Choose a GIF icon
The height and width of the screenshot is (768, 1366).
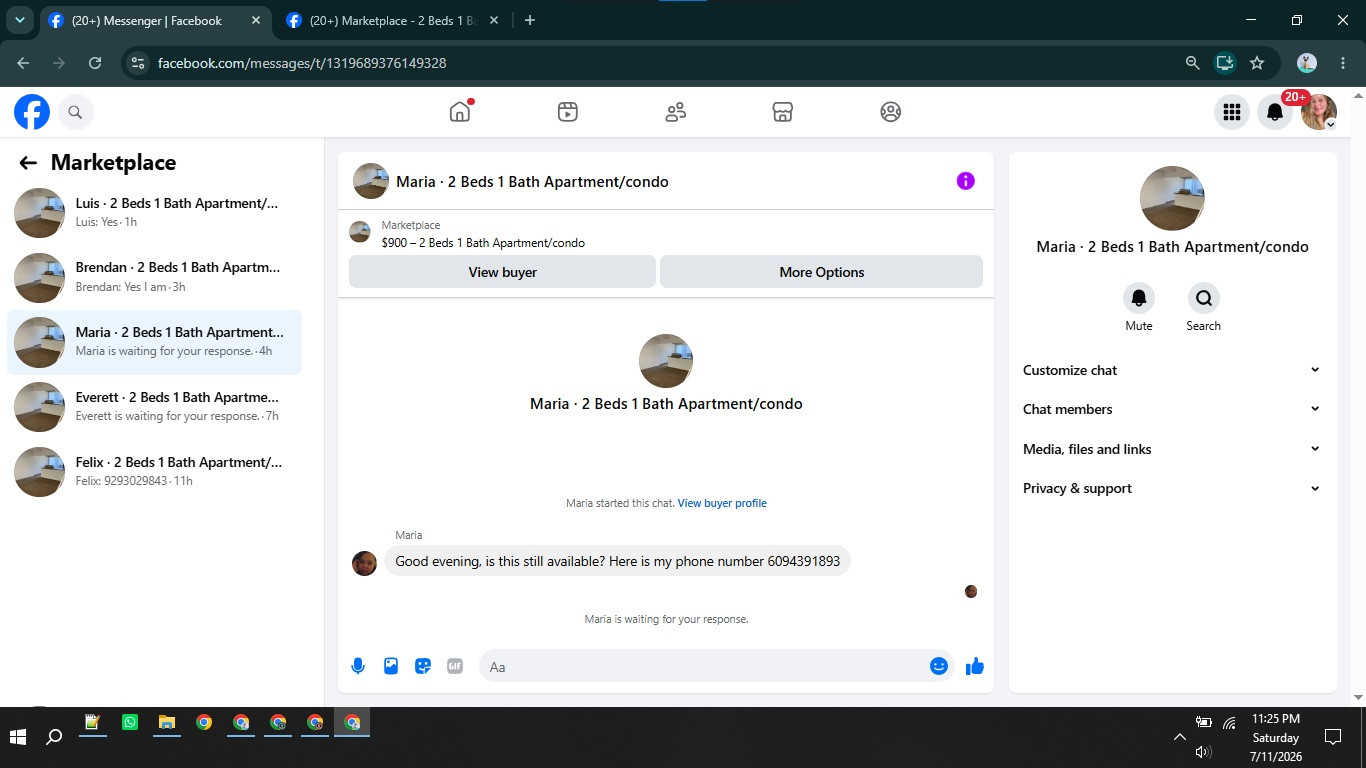coord(455,666)
